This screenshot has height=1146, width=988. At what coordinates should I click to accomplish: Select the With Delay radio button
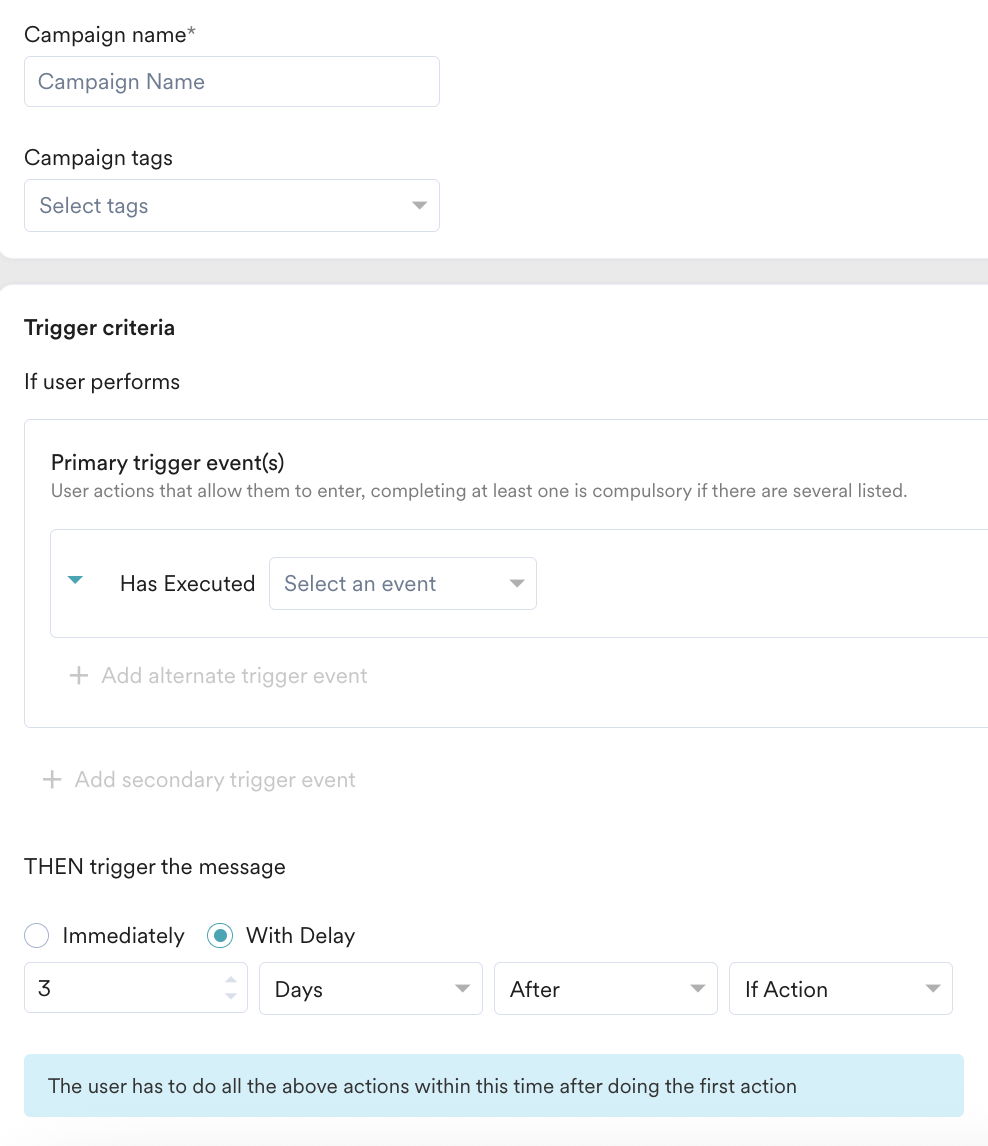[220, 936]
